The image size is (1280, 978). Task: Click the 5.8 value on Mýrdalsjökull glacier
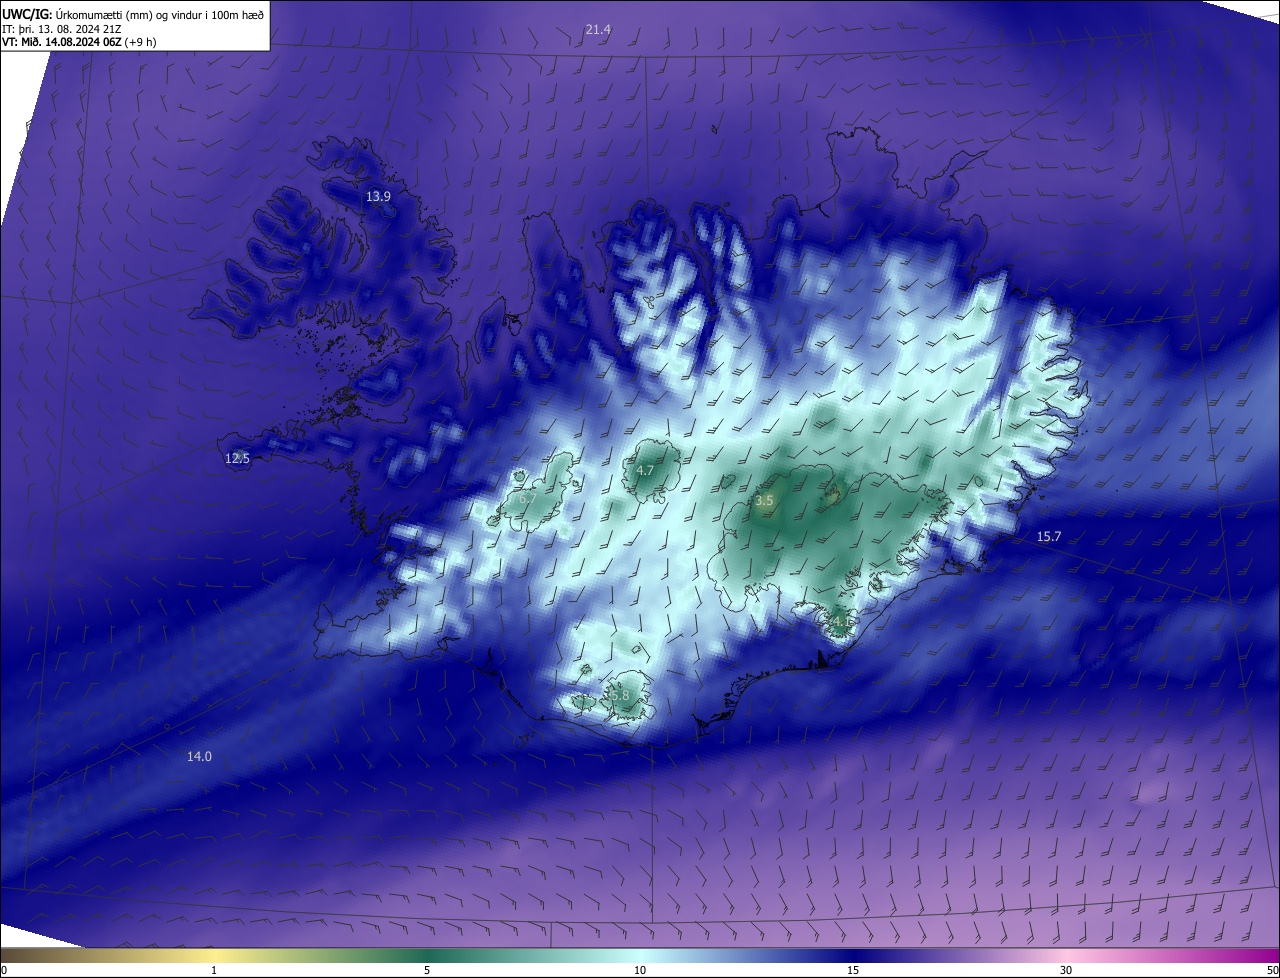pyautogui.click(x=620, y=695)
